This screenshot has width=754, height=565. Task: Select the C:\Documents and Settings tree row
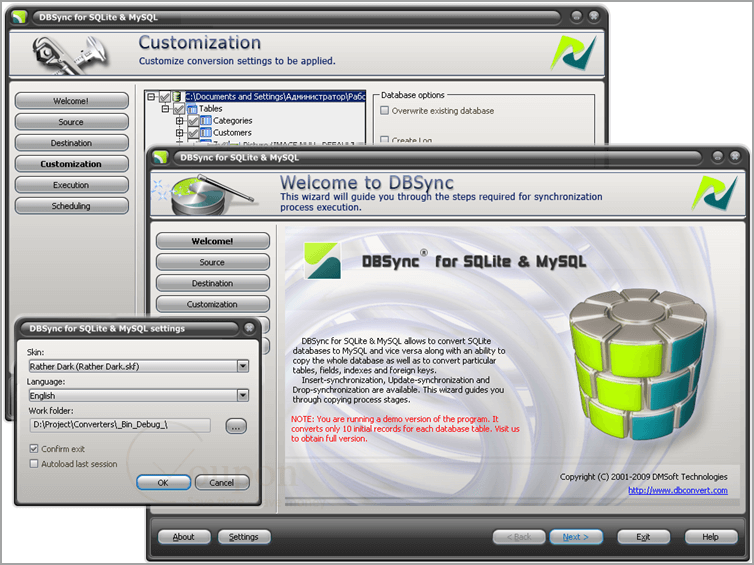click(x=275, y=97)
